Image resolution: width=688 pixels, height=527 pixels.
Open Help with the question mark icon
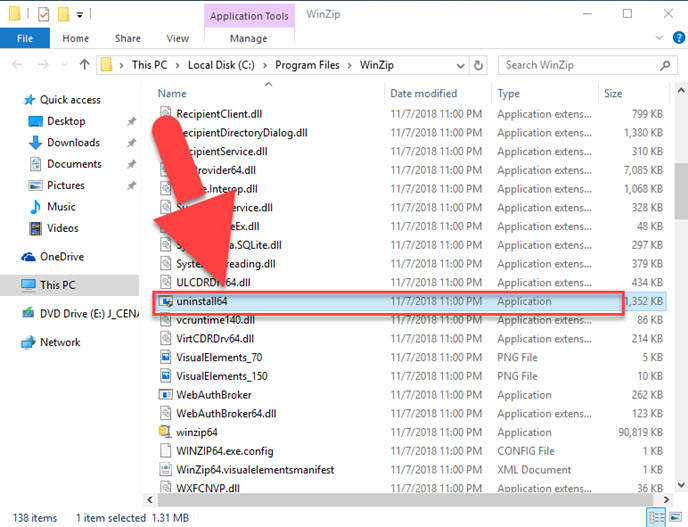pyautogui.click(x=679, y=38)
